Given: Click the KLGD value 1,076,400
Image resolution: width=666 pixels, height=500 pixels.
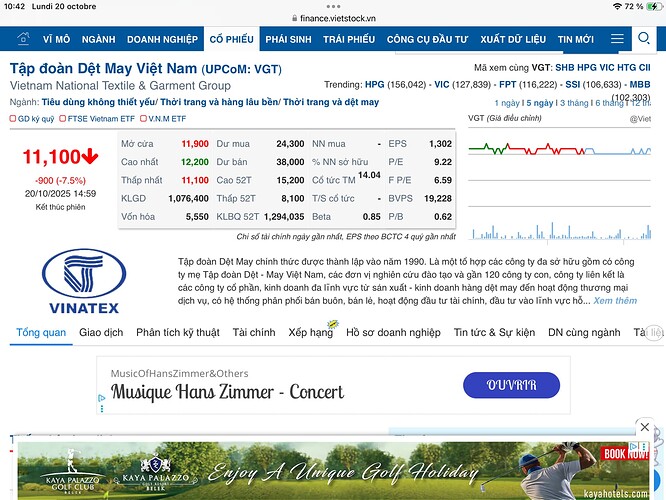Looking at the screenshot, I should [188, 198].
